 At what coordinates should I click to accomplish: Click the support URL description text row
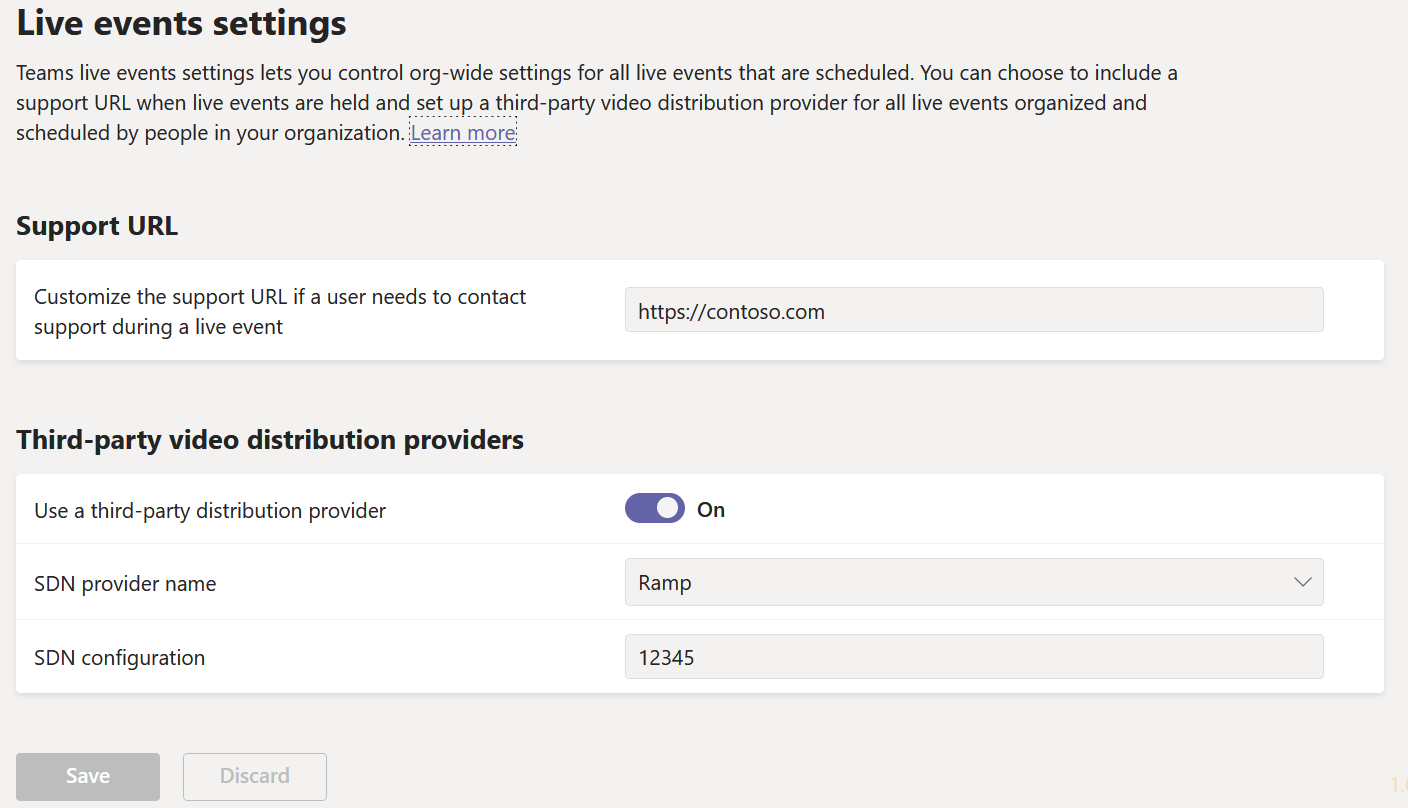click(x=279, y=310)
